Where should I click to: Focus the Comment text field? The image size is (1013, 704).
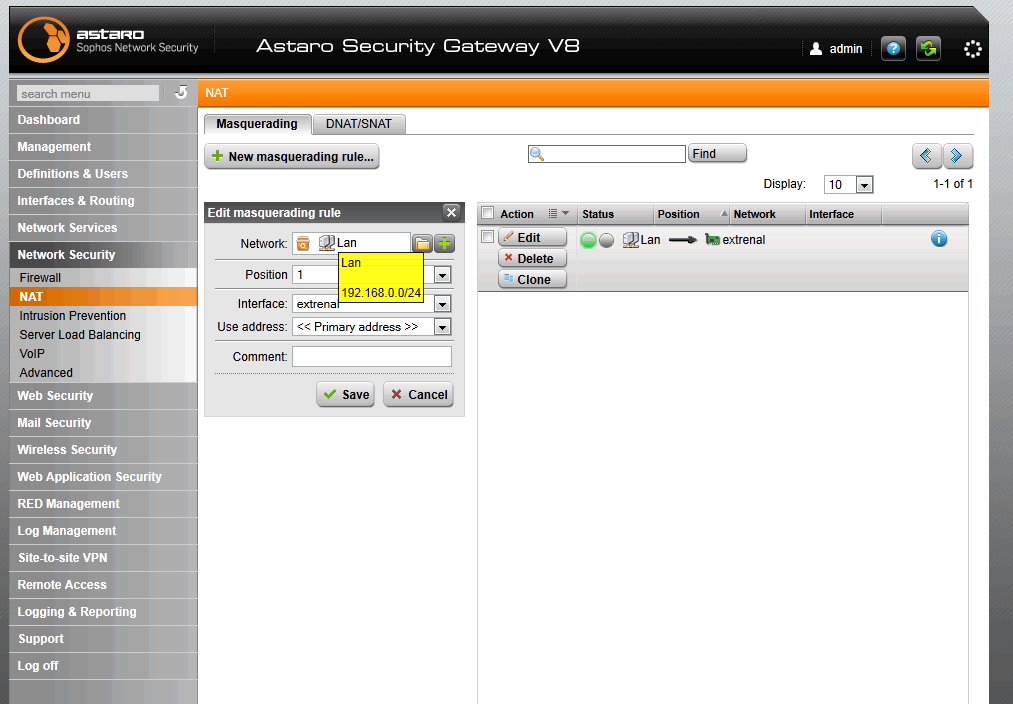pos(371,357)
